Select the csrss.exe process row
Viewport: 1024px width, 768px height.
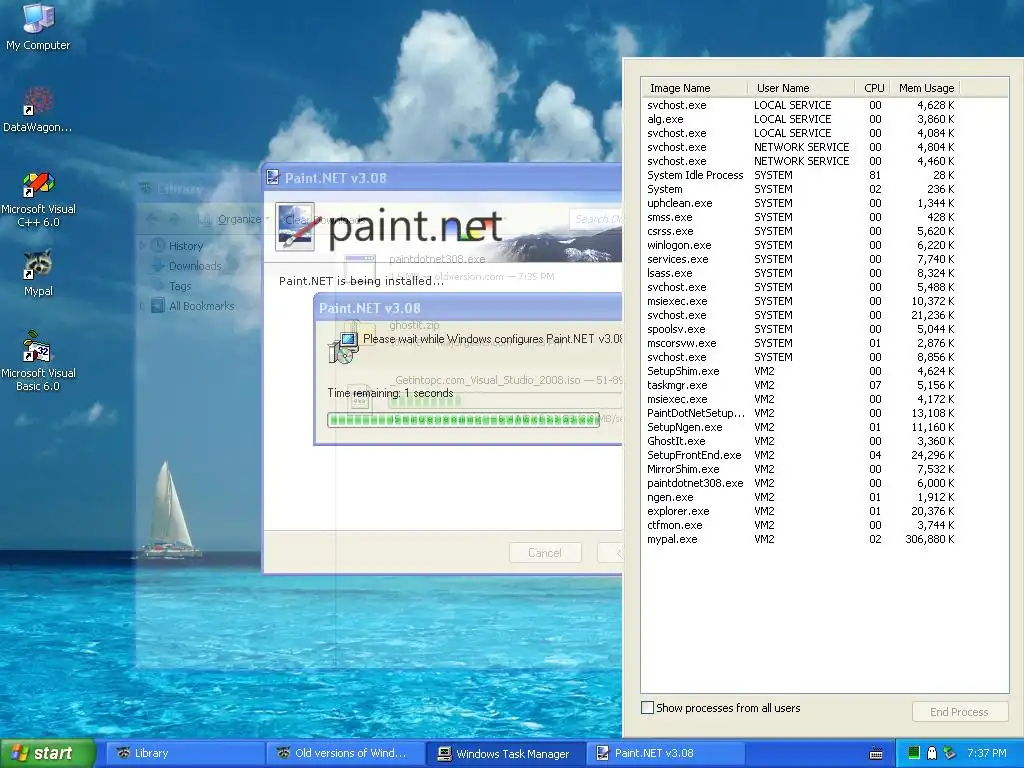click(x=801, y=231)
